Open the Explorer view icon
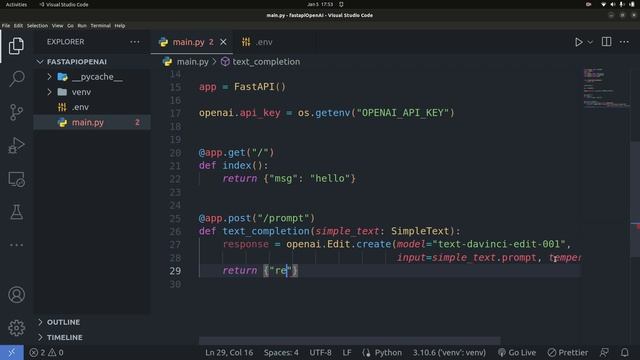Screen dimensions: 640x360 16,46
